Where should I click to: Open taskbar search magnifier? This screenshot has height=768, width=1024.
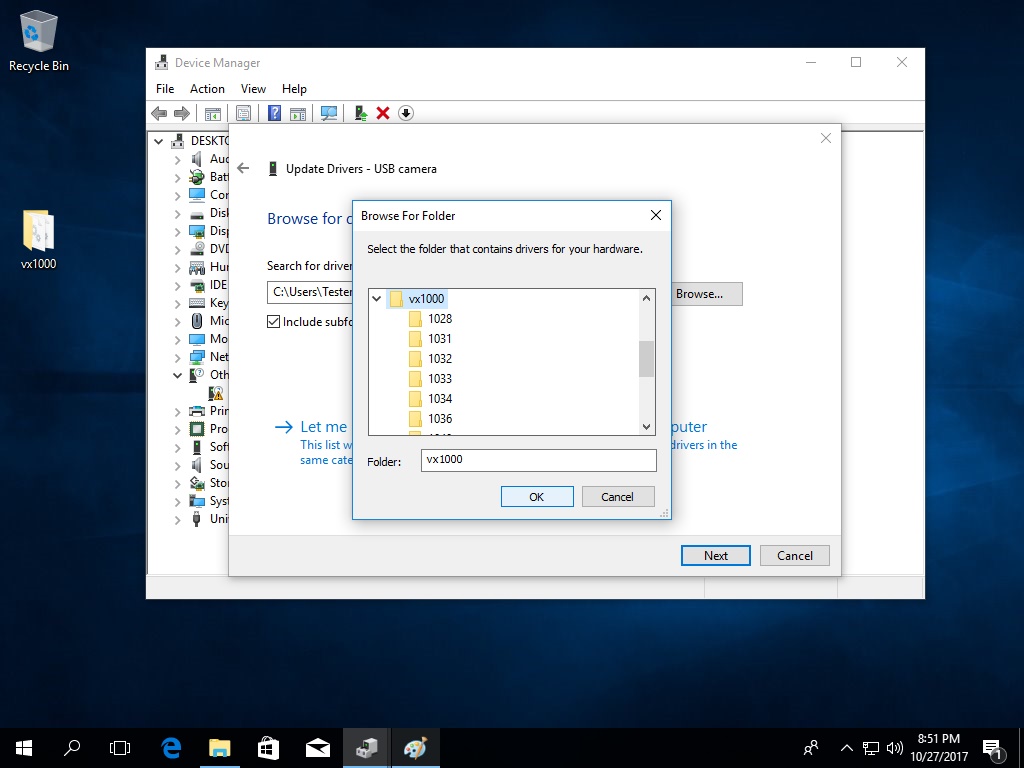[72, 748]
